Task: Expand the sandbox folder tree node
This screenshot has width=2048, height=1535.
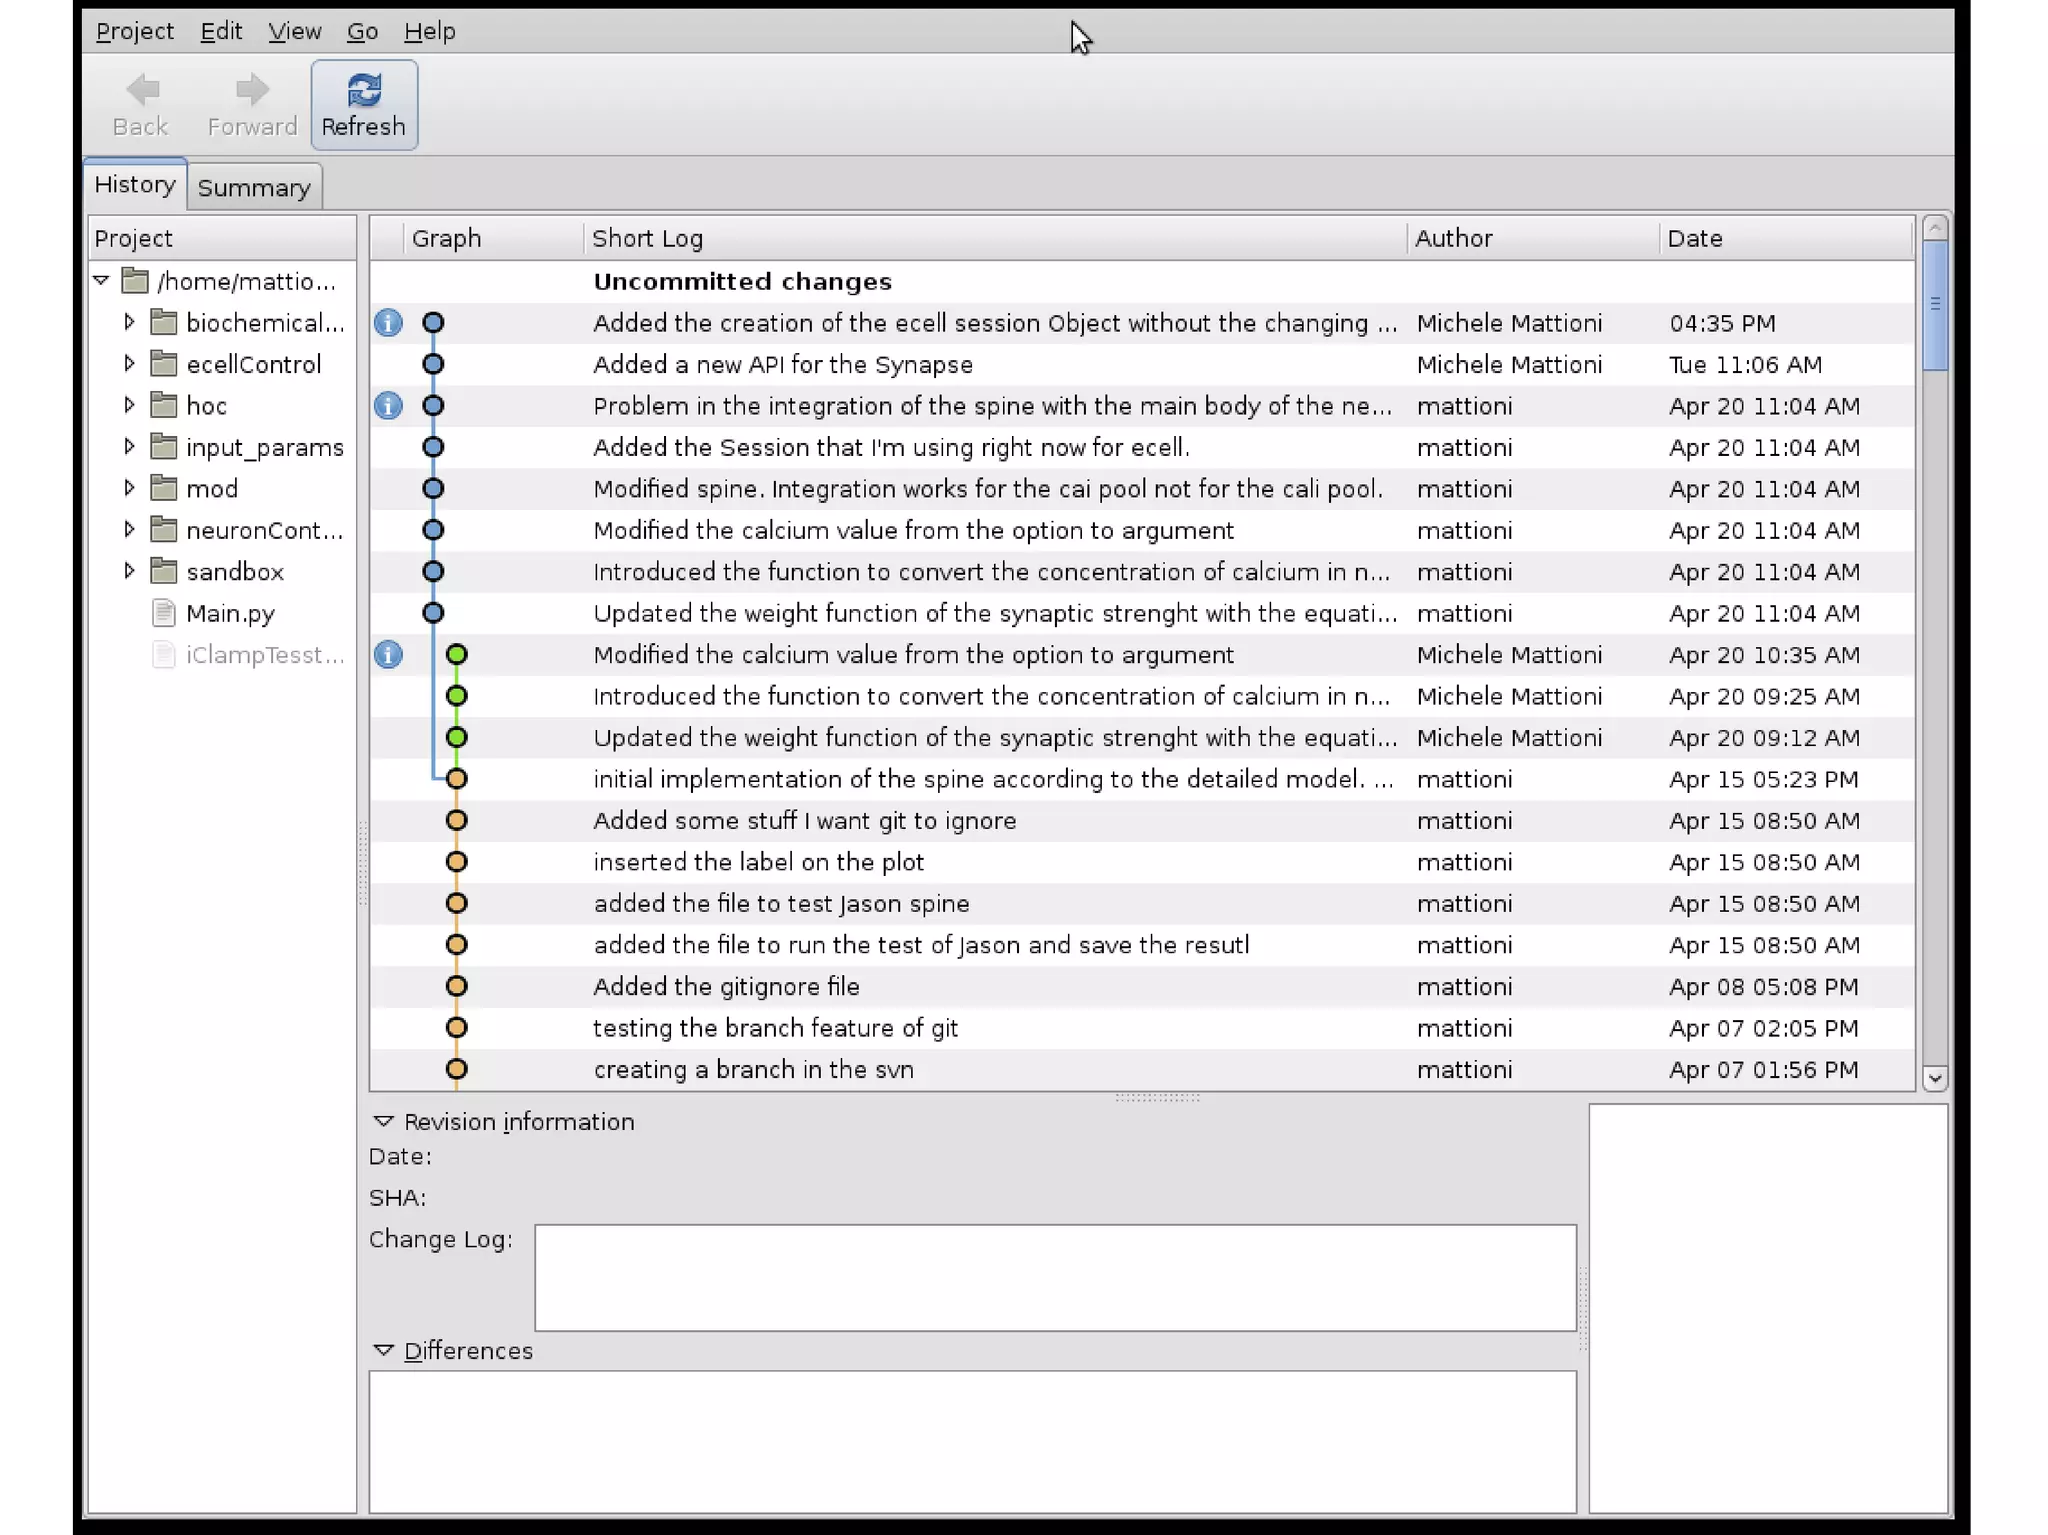Action: coord(129,571)
